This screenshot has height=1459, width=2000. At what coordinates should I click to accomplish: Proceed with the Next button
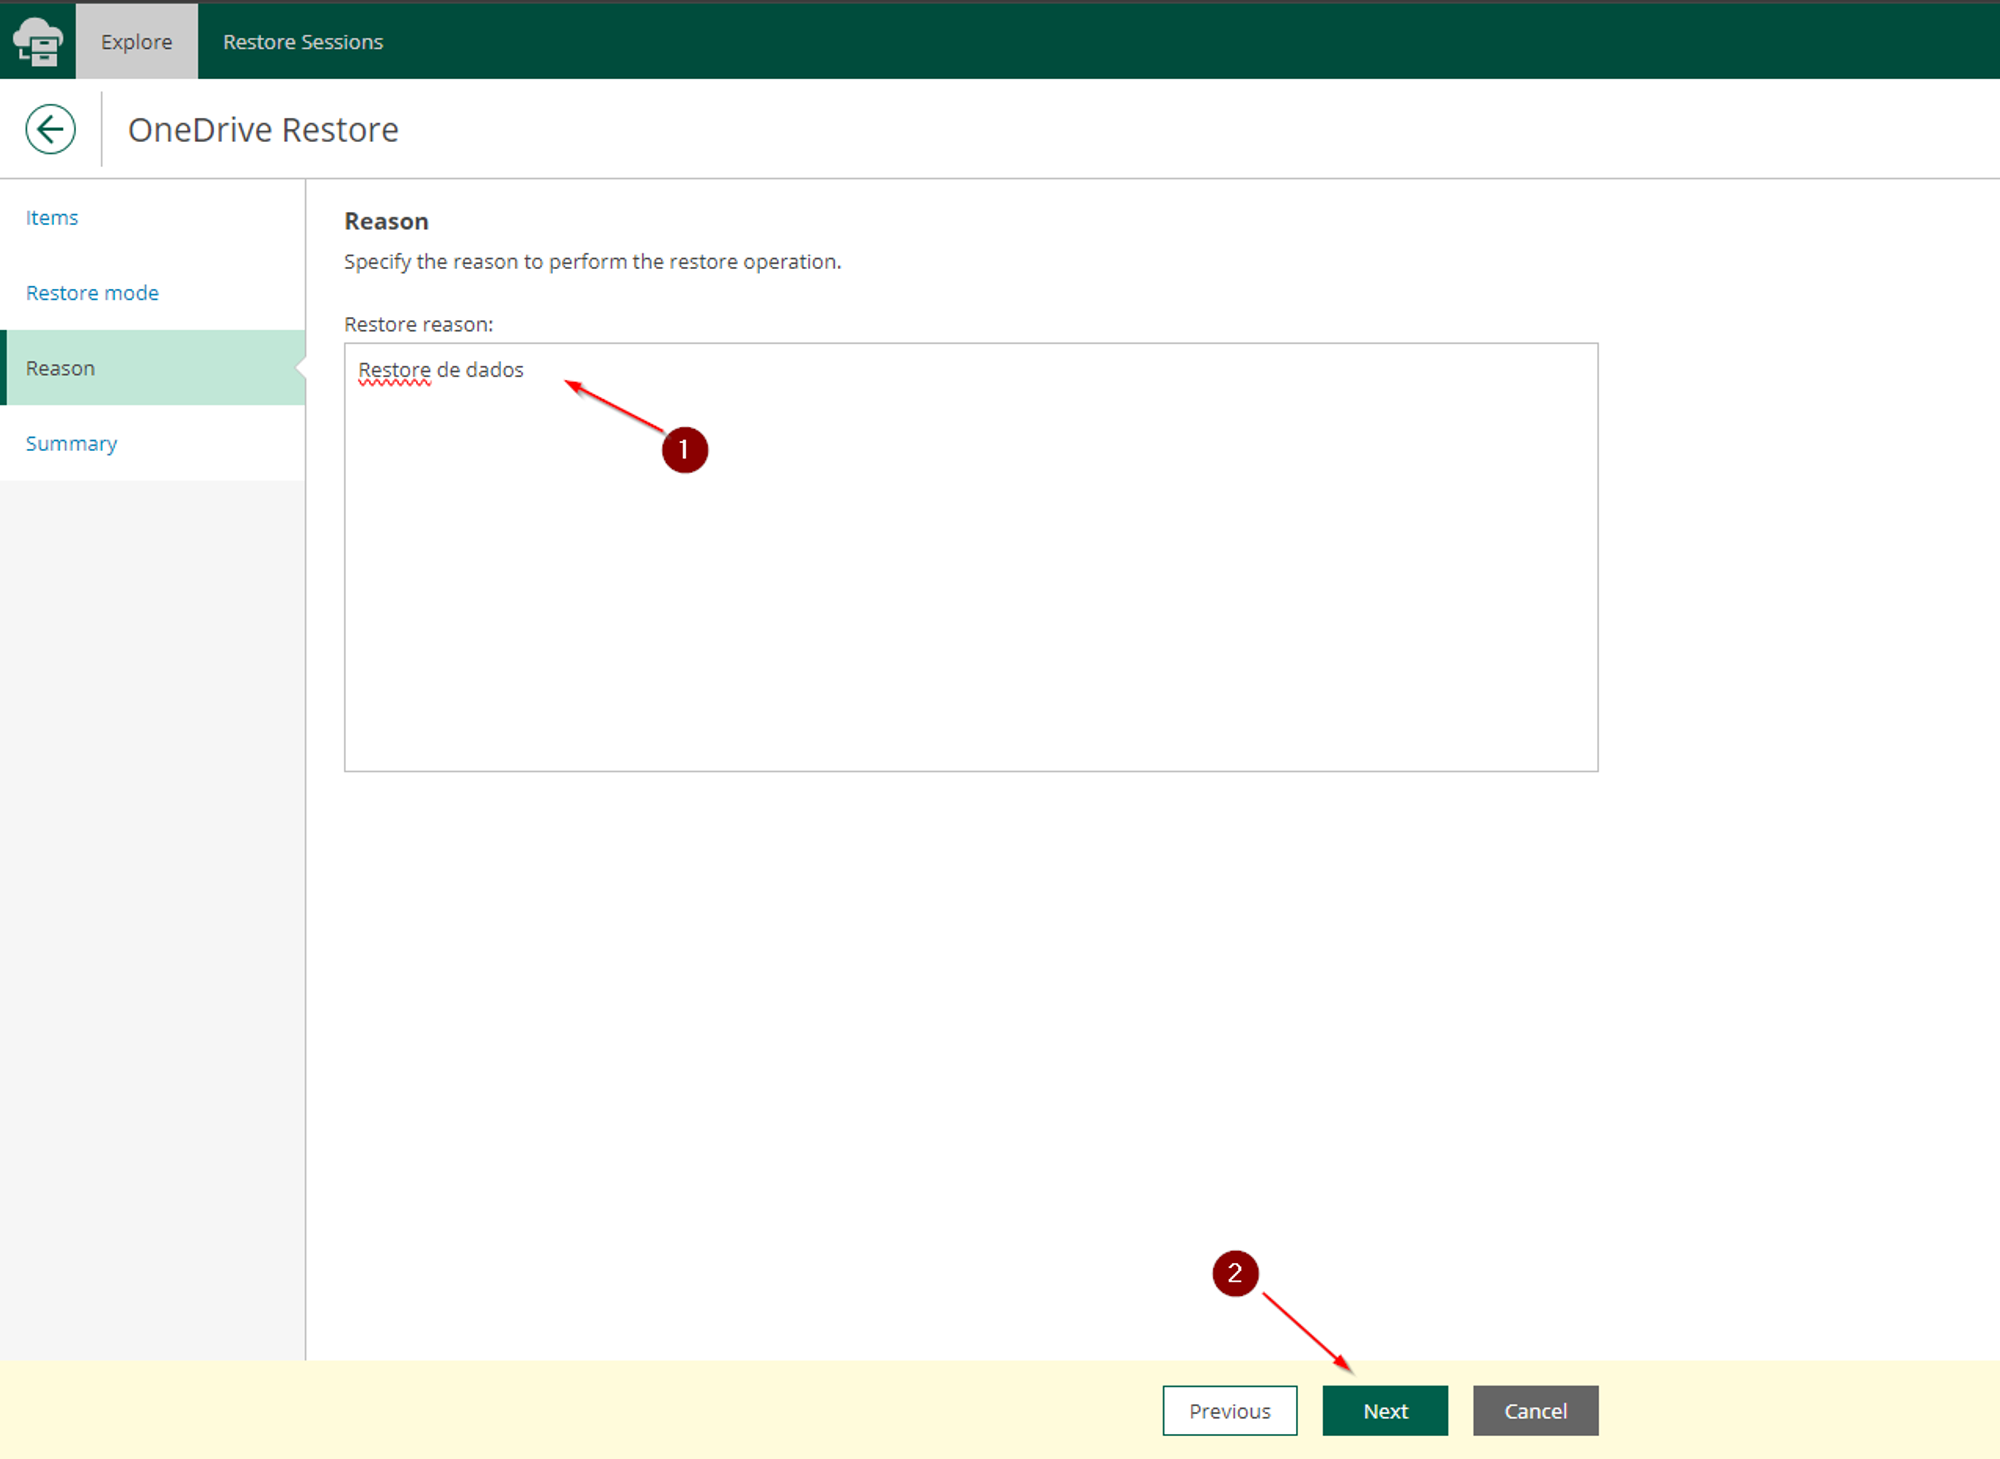(1385, 1411)
